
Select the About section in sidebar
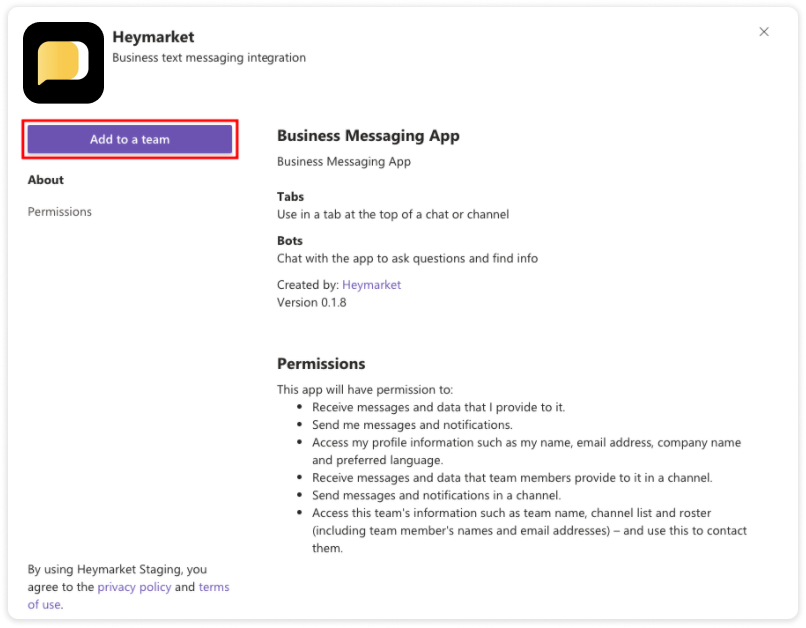46,180
